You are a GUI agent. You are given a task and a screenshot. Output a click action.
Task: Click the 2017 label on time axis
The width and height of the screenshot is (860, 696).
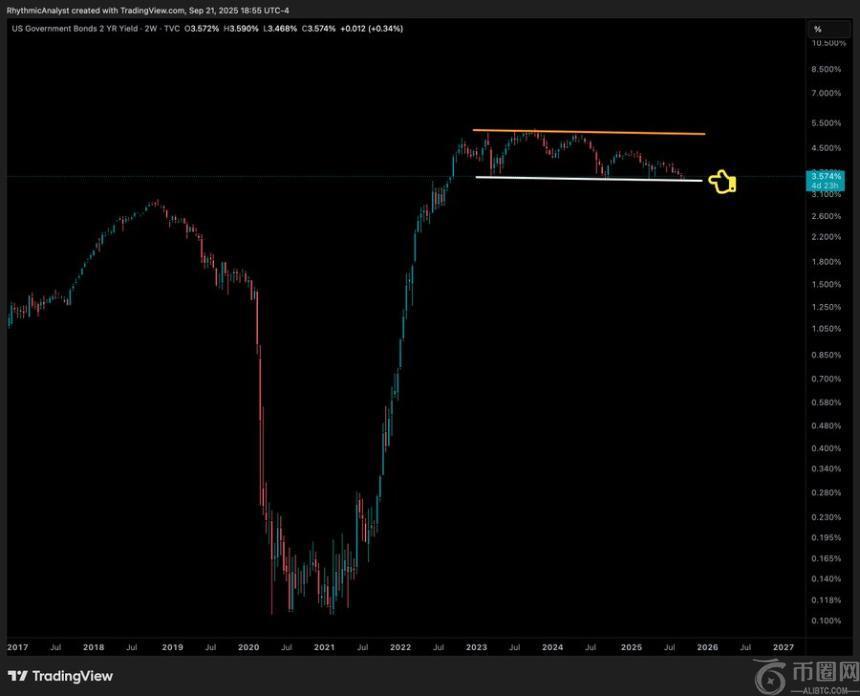[19, 647]
